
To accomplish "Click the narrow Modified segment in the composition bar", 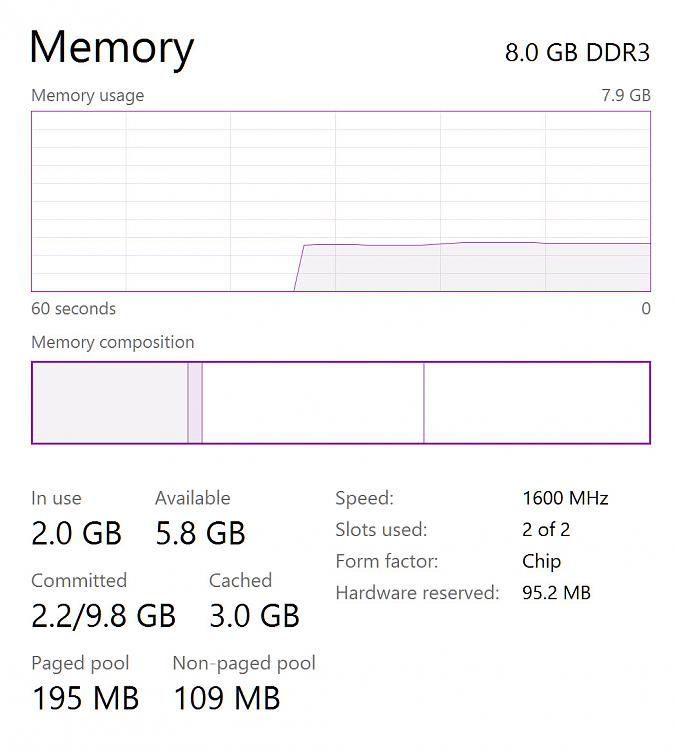I will pyautogui.click(x=195, y=403).
